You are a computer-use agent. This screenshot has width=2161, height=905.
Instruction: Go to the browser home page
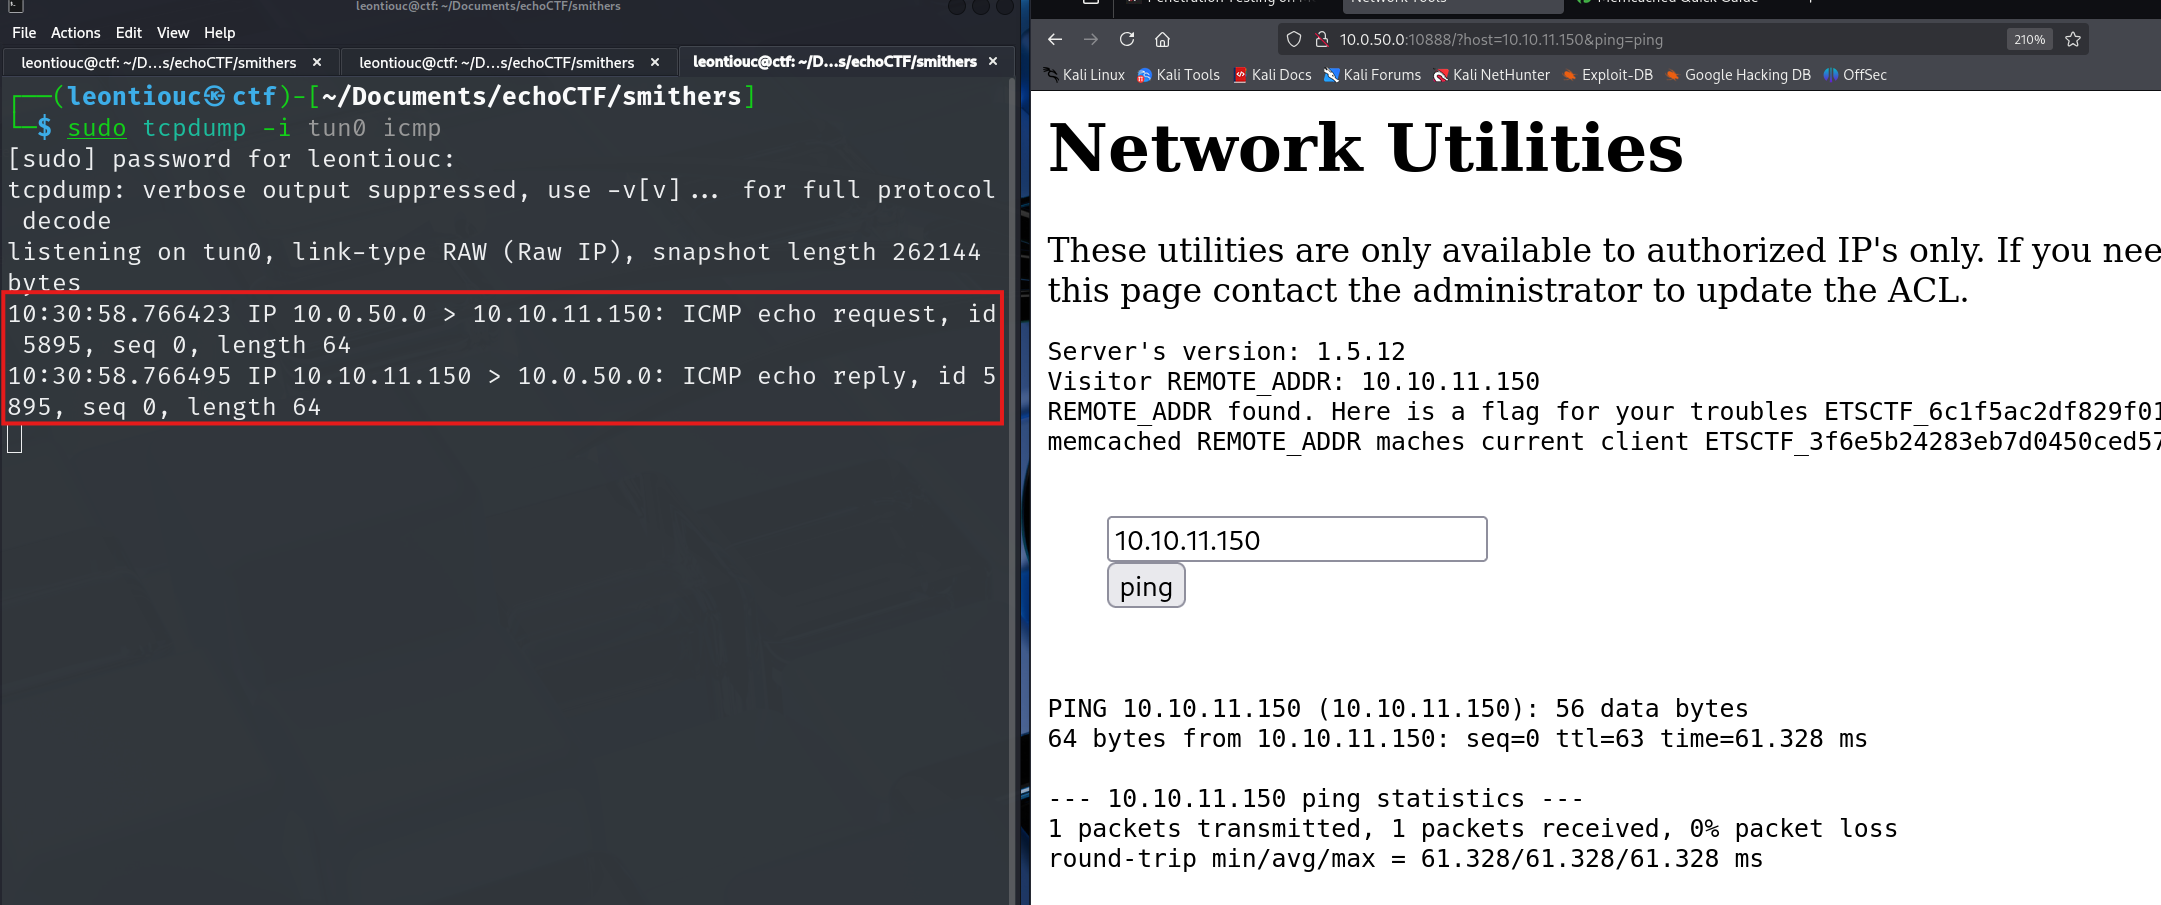click(1162, 39)
